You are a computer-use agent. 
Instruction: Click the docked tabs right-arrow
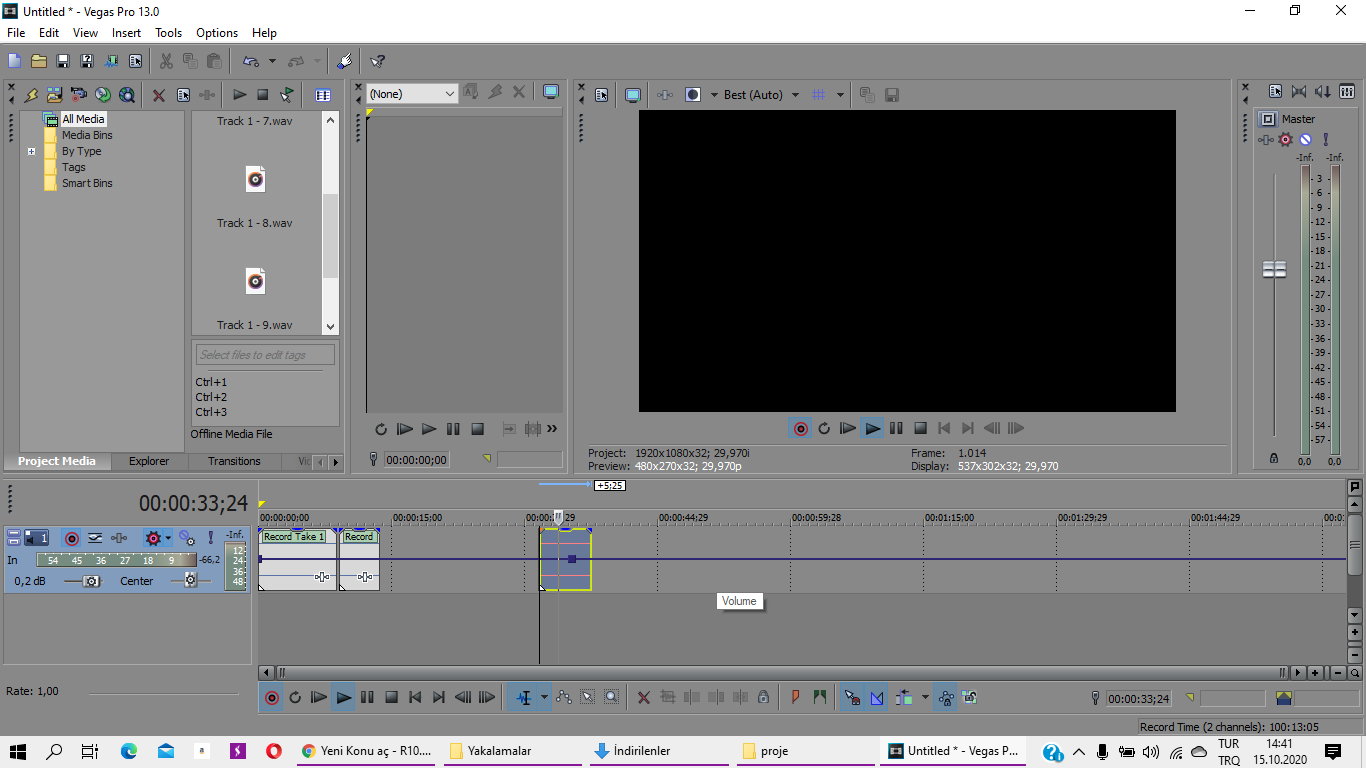(335, 462)
